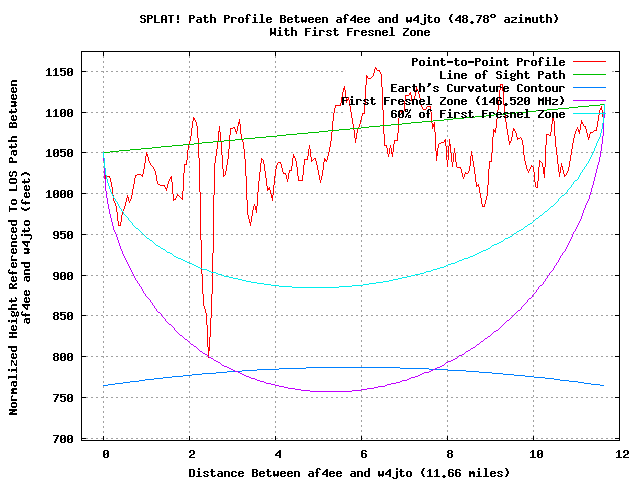Click the y-axis tick label 1100
The width and height of the screenshot is (640, 480).
pyautogui.click(x=59, y=113)
